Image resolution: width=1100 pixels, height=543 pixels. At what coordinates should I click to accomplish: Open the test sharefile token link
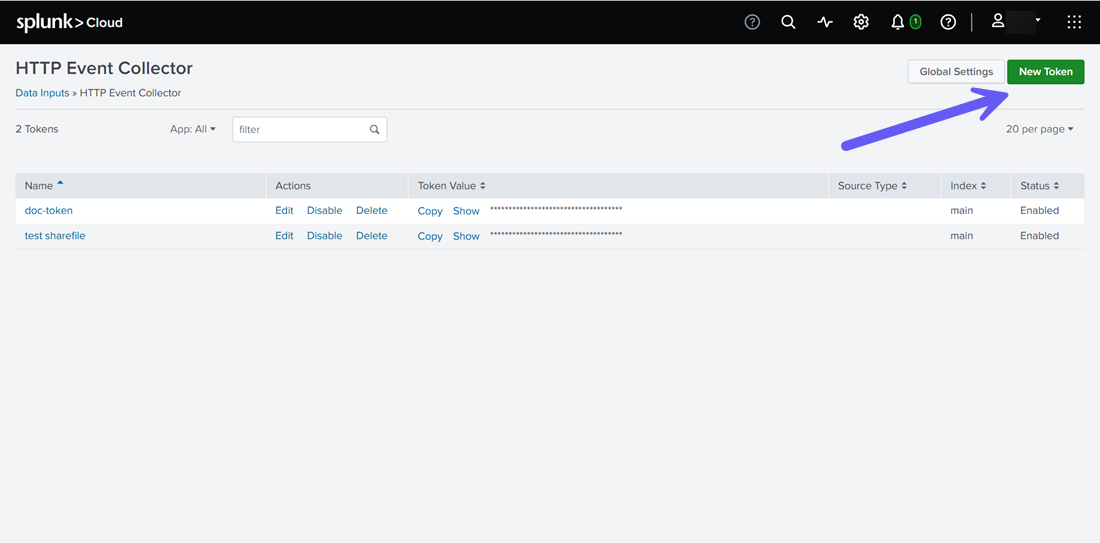55,236
